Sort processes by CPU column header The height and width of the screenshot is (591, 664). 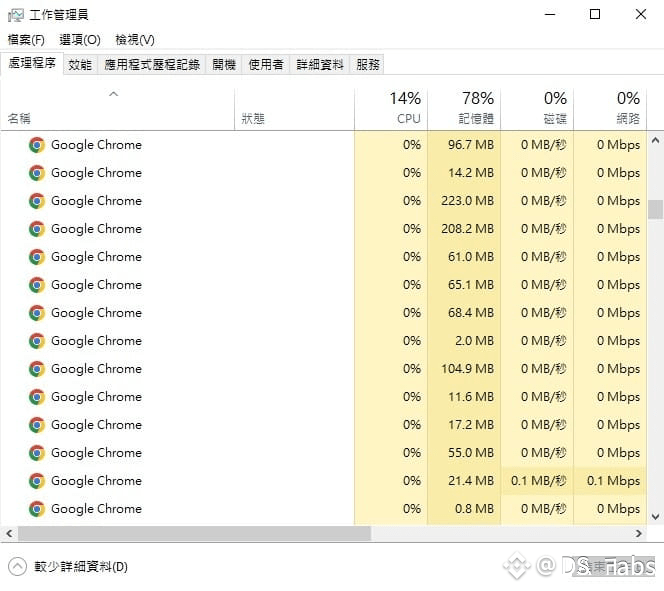pyautogui.click(x=391, y=109)
